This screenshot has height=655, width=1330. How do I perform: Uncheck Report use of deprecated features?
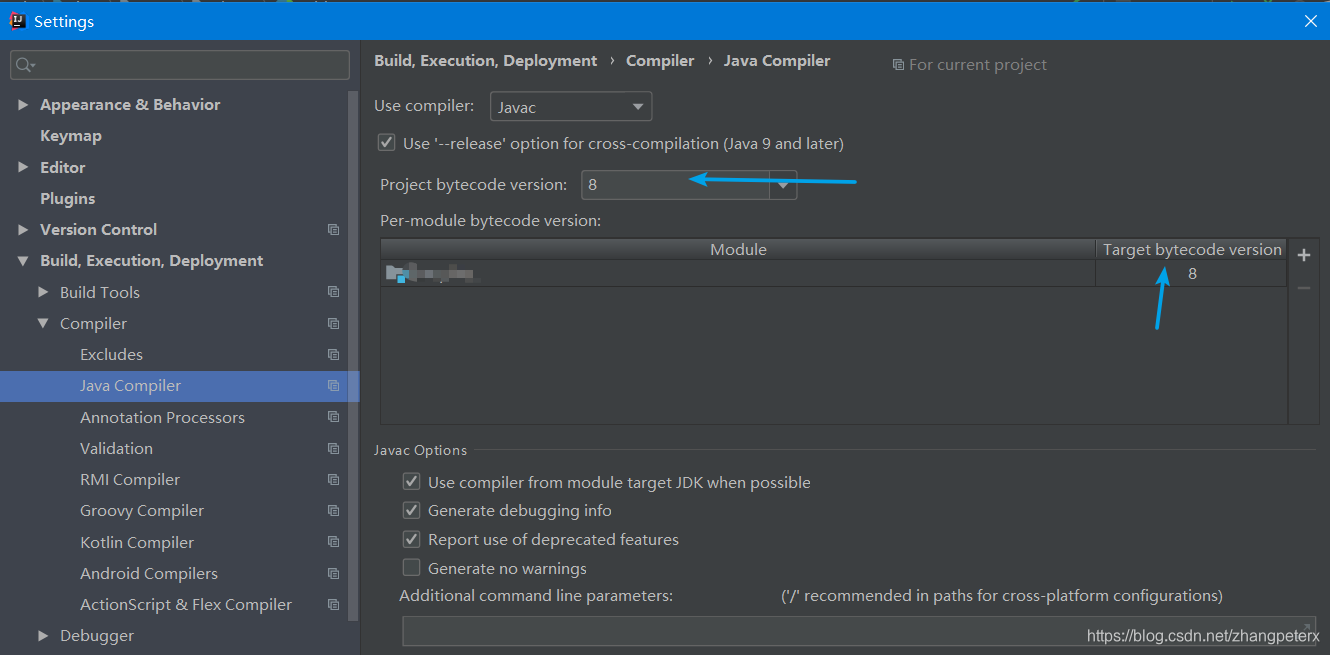[x=411, y=539]
